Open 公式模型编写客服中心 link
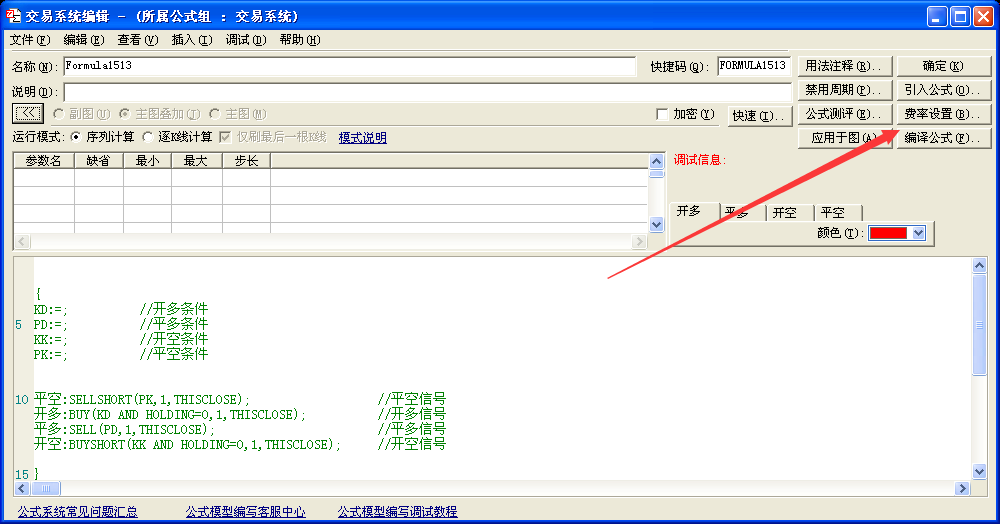This screenshot has height=524, width=1000. [246, 511]
